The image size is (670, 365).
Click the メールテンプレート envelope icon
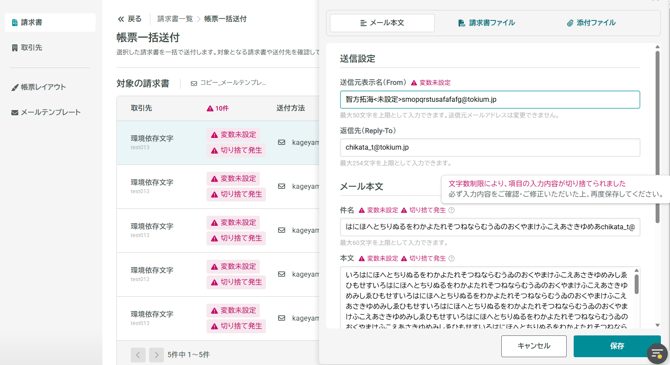coord(15,112)
